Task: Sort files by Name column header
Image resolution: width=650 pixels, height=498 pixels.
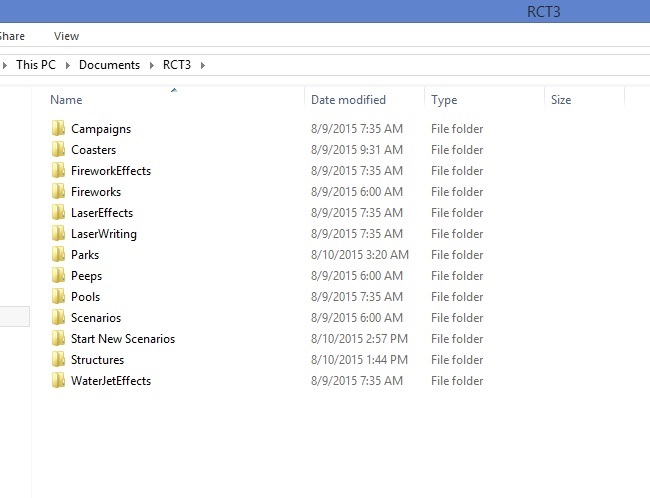Action: [x=66, y=100]
